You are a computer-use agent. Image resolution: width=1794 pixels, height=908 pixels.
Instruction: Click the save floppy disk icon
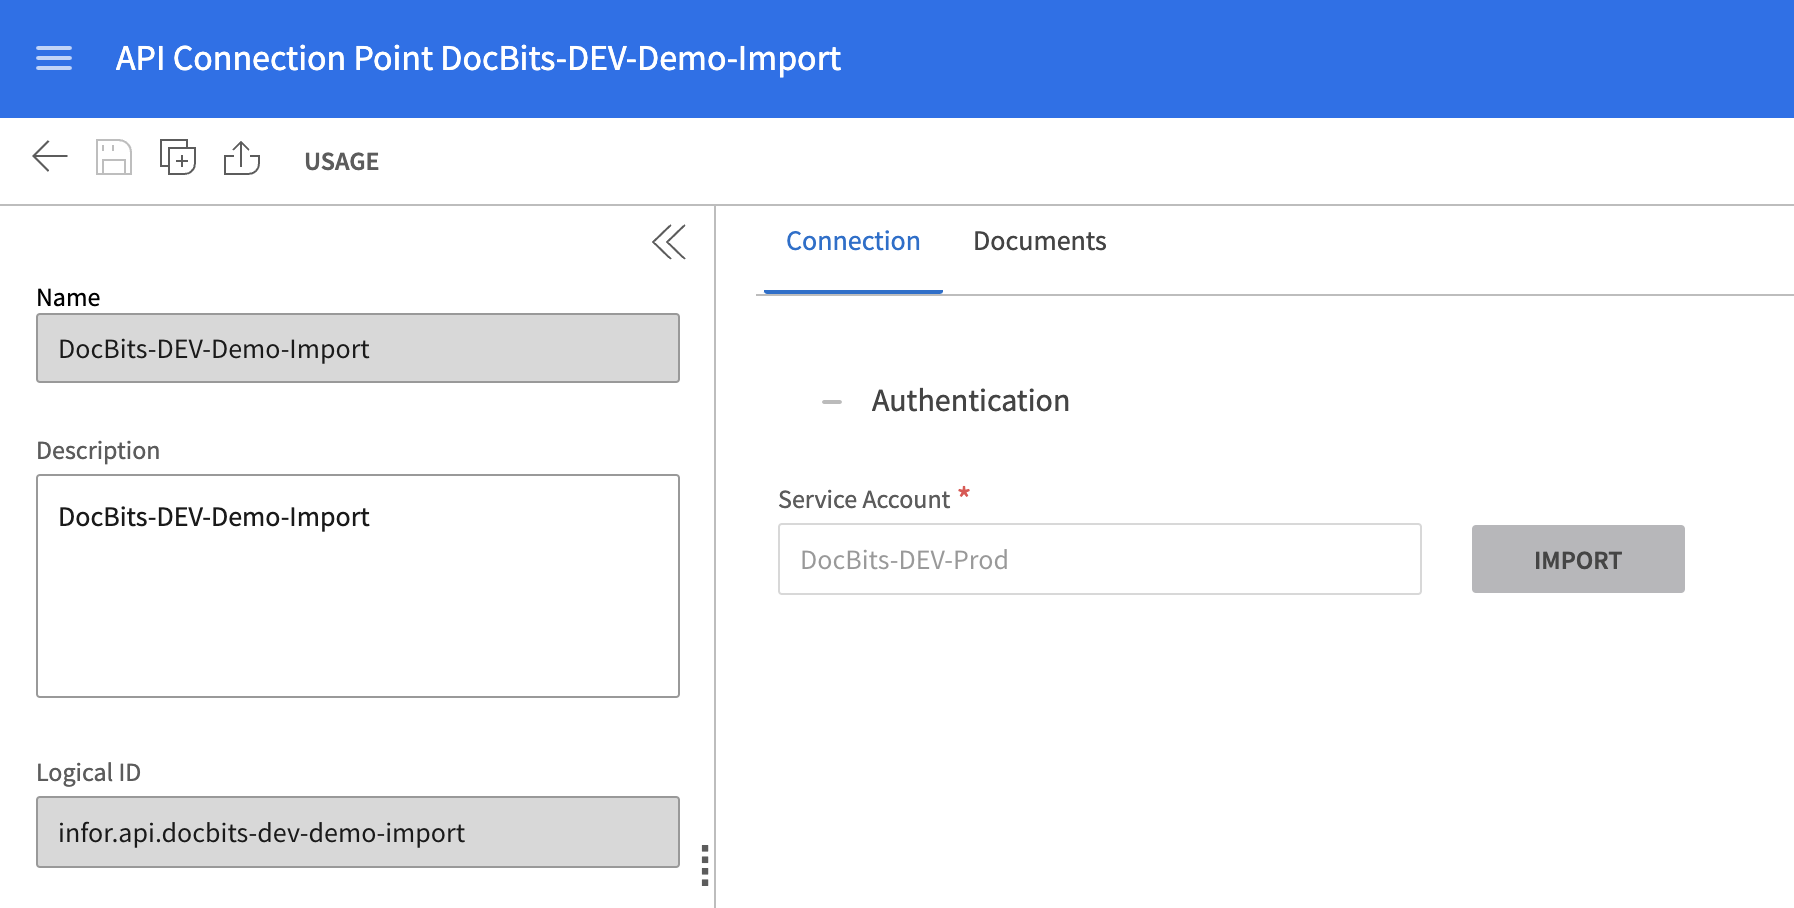pyautogui.click(x=114, y=158)
